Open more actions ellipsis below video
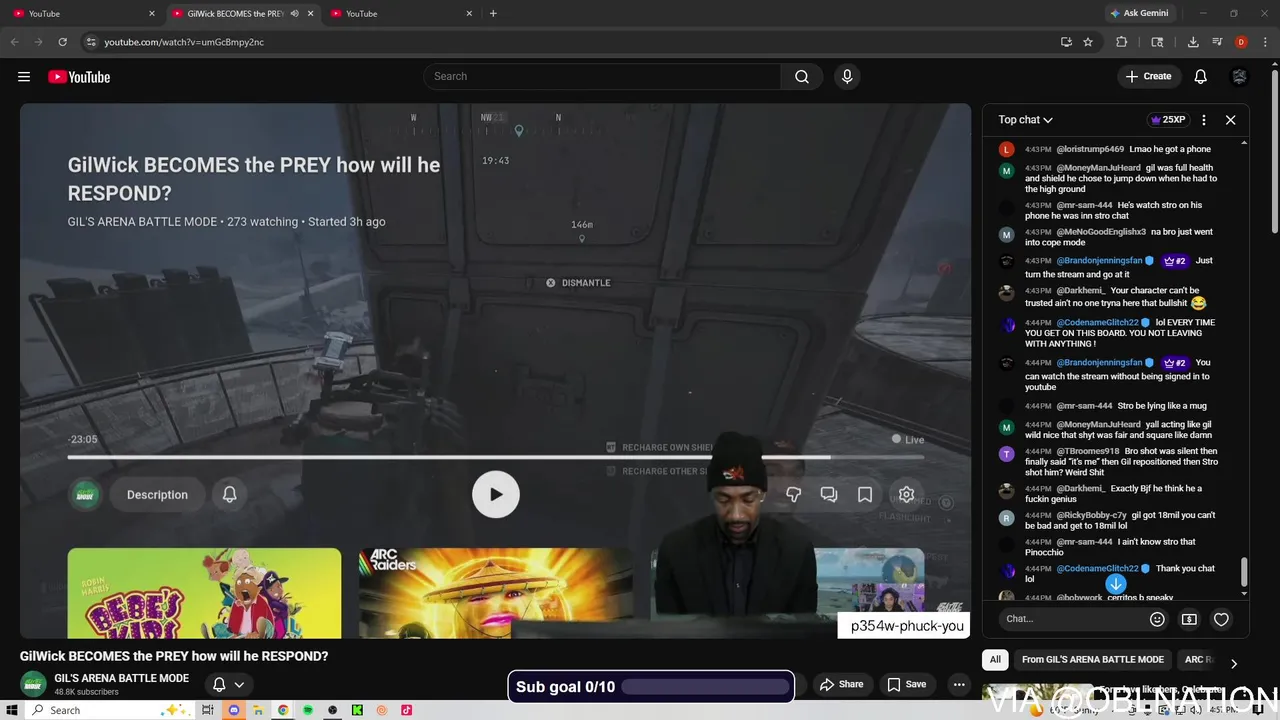Viewport: 1280px width, 720px height. pos(959,684)
